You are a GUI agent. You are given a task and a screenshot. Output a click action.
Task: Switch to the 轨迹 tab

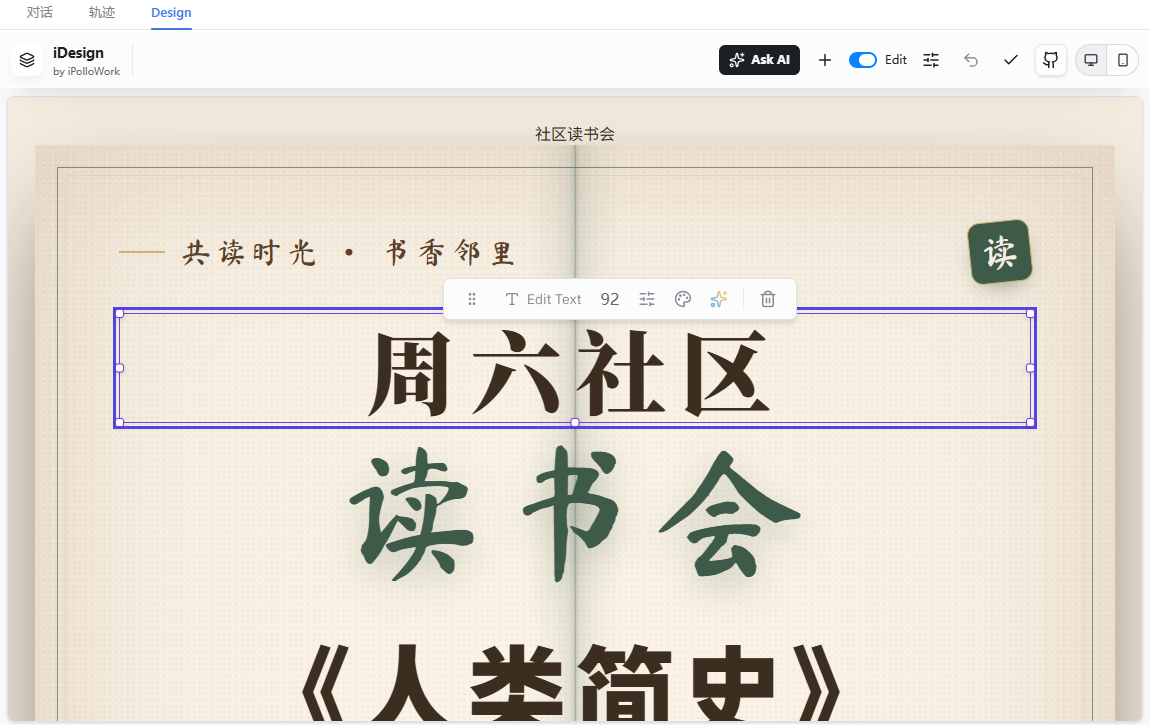(102, 12)
